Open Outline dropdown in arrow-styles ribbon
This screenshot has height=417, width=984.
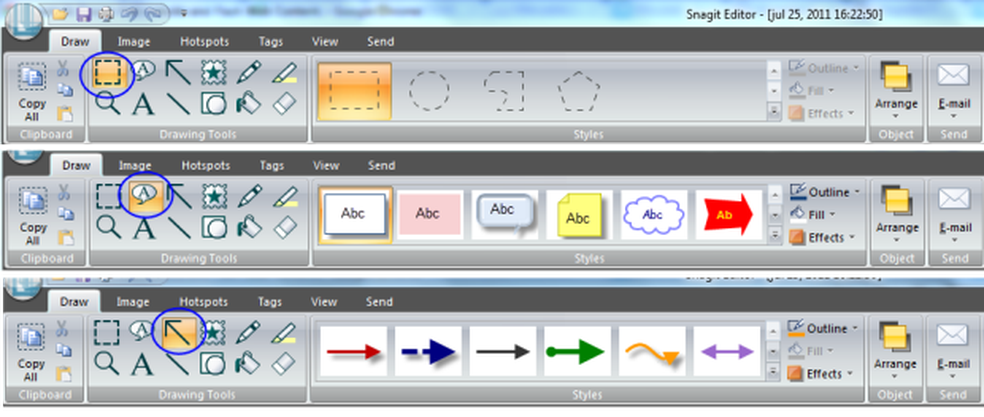point(823,328)
